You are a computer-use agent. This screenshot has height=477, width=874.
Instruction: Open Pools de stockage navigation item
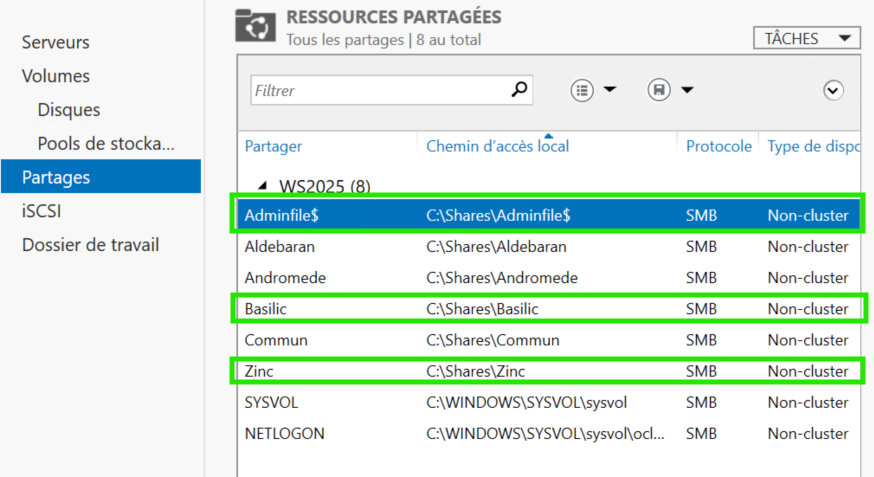pyautogui.click(x=106, y=143)
